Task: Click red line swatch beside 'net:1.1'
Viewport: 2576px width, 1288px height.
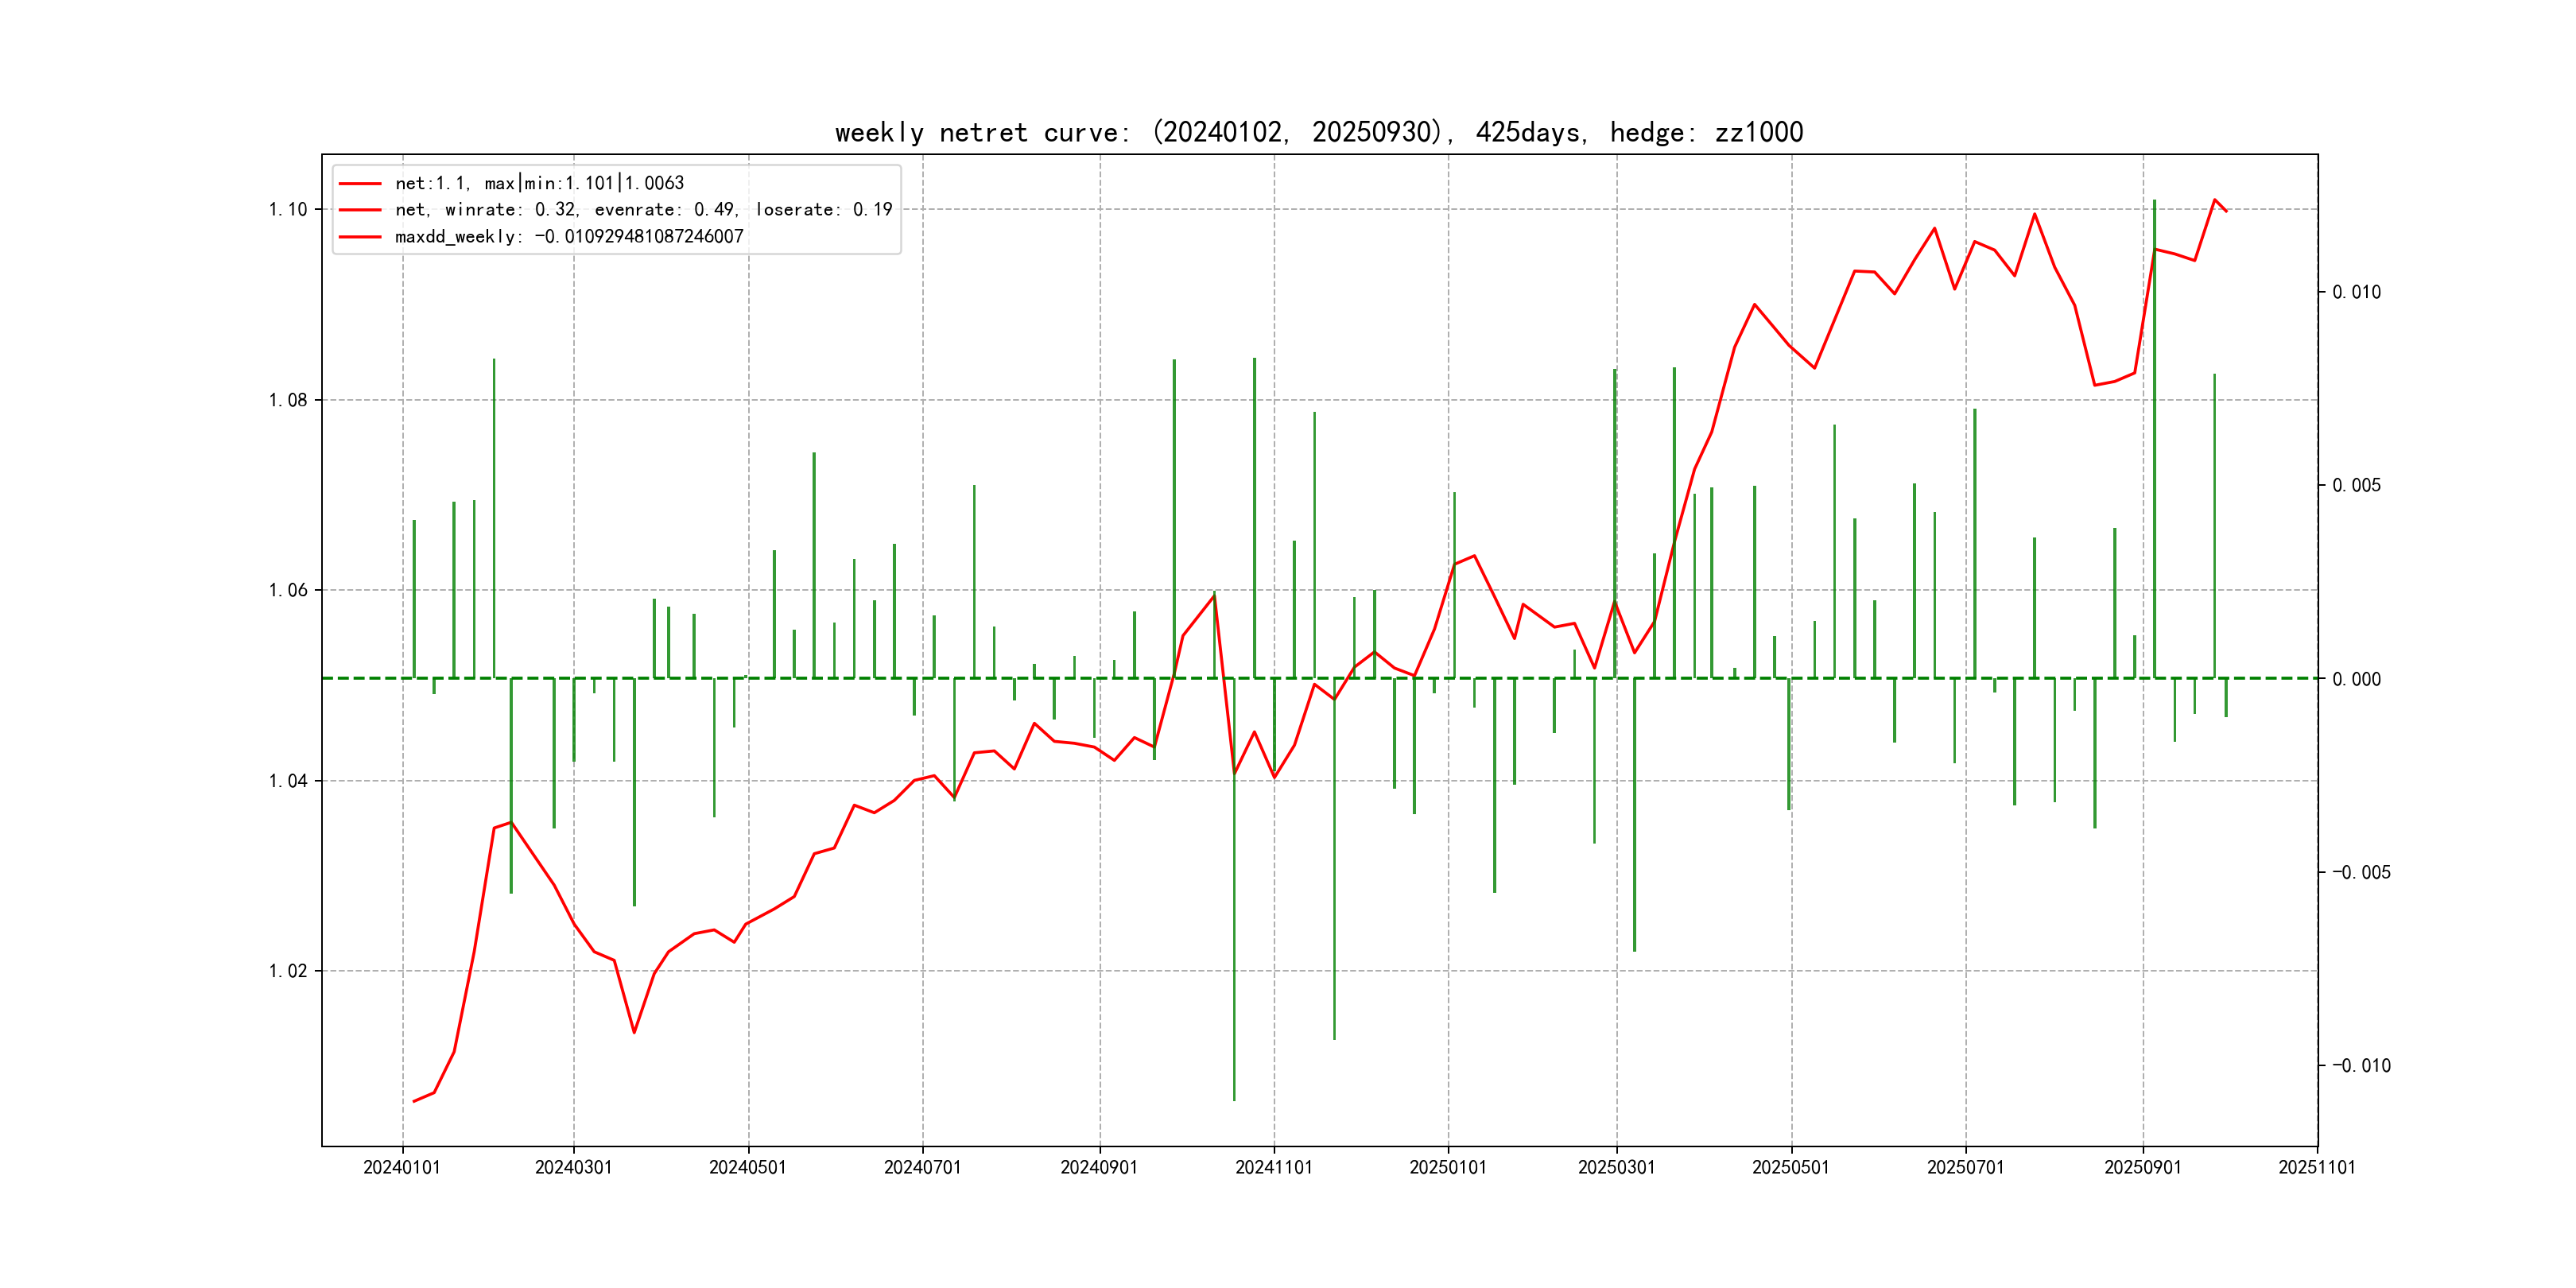Action: click(x=360, y=184)
